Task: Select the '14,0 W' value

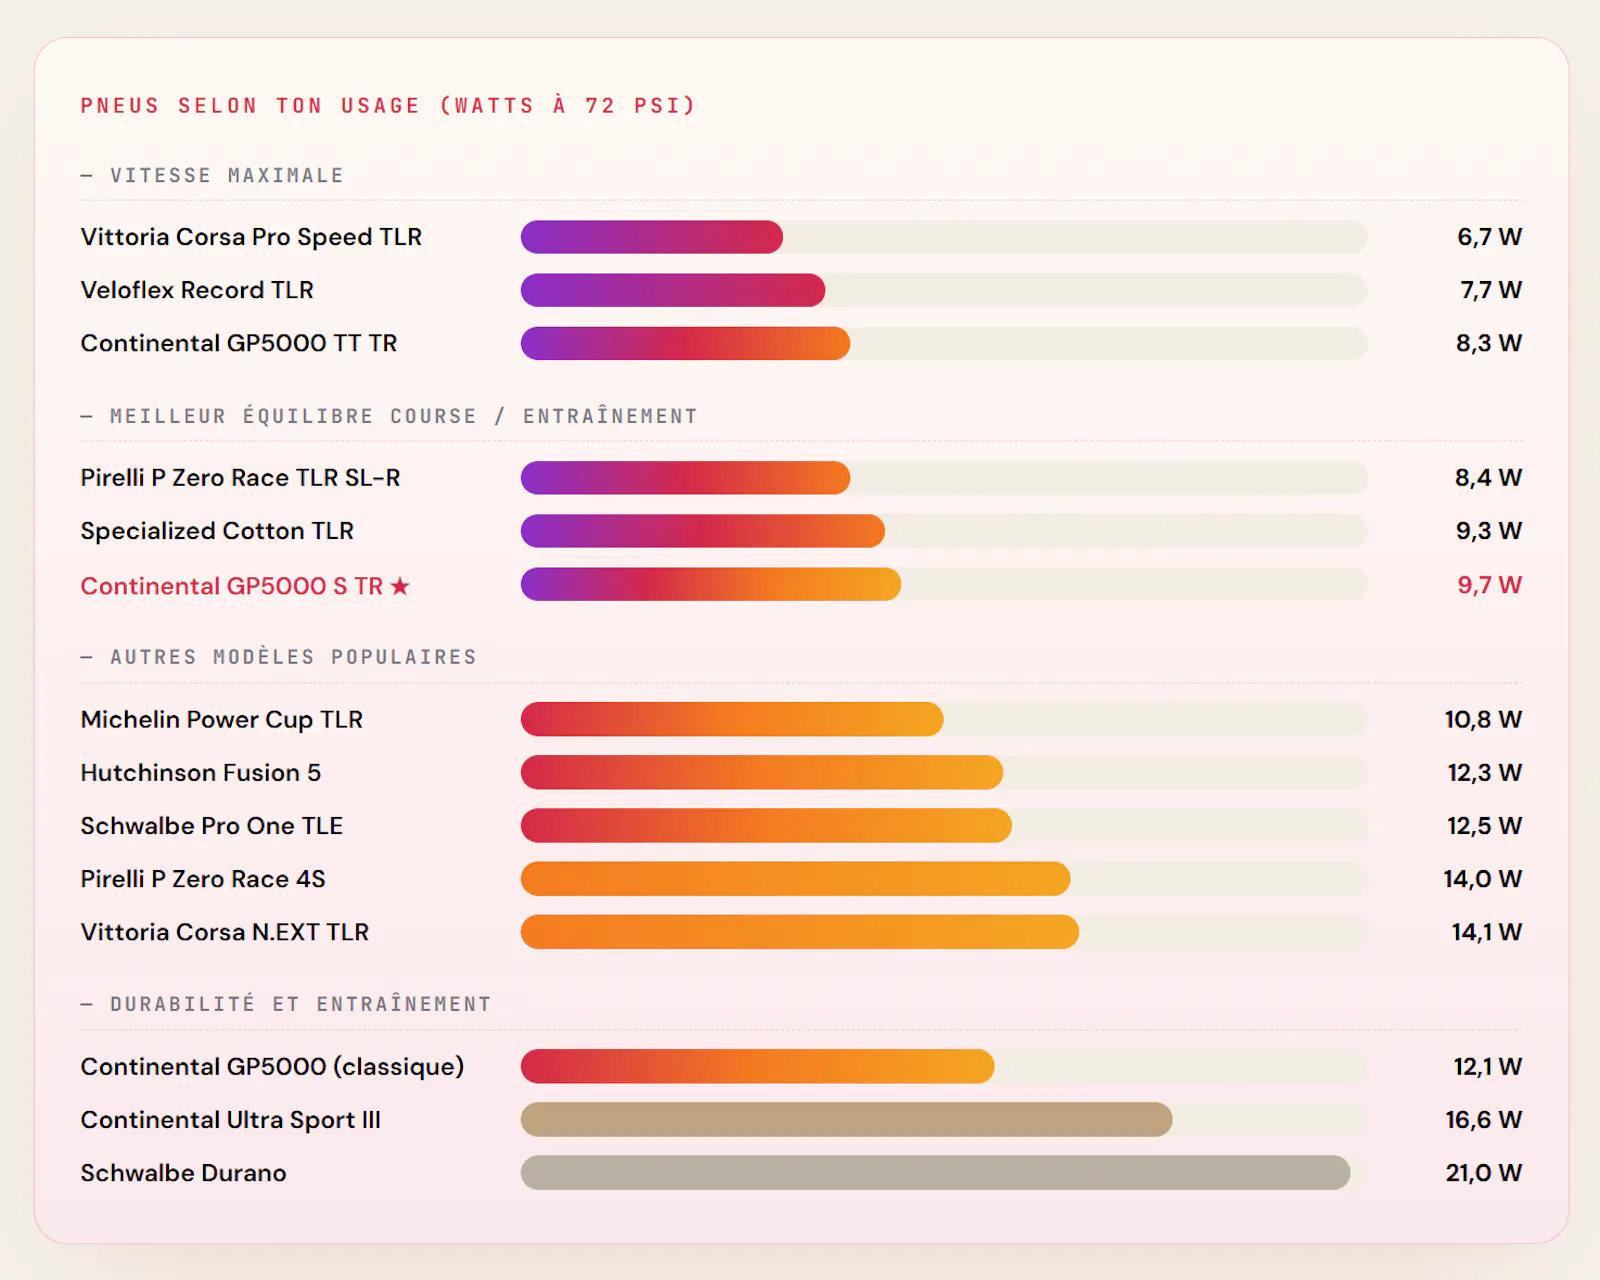Action: (1483, 879)
